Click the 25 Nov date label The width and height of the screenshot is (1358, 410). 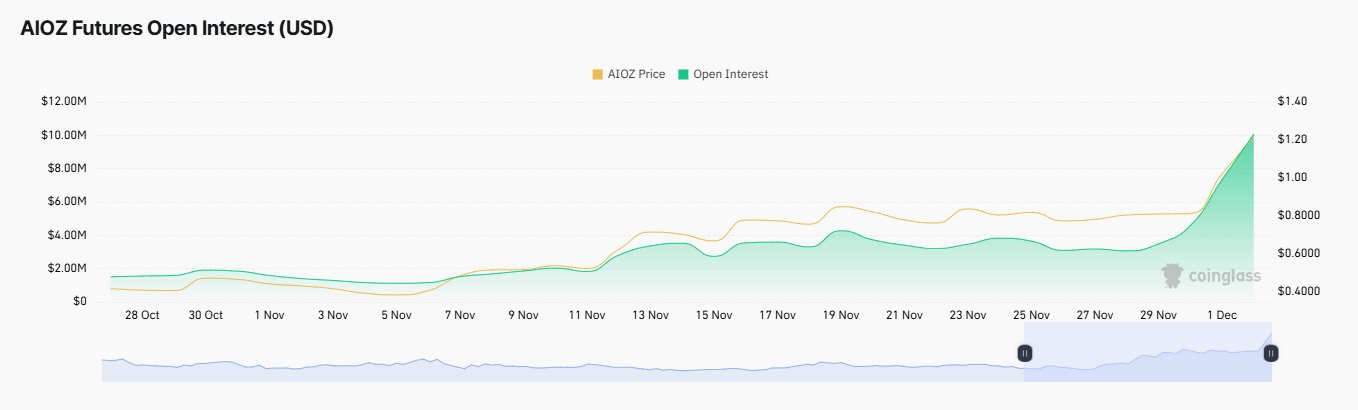[x=1031, y=315]
